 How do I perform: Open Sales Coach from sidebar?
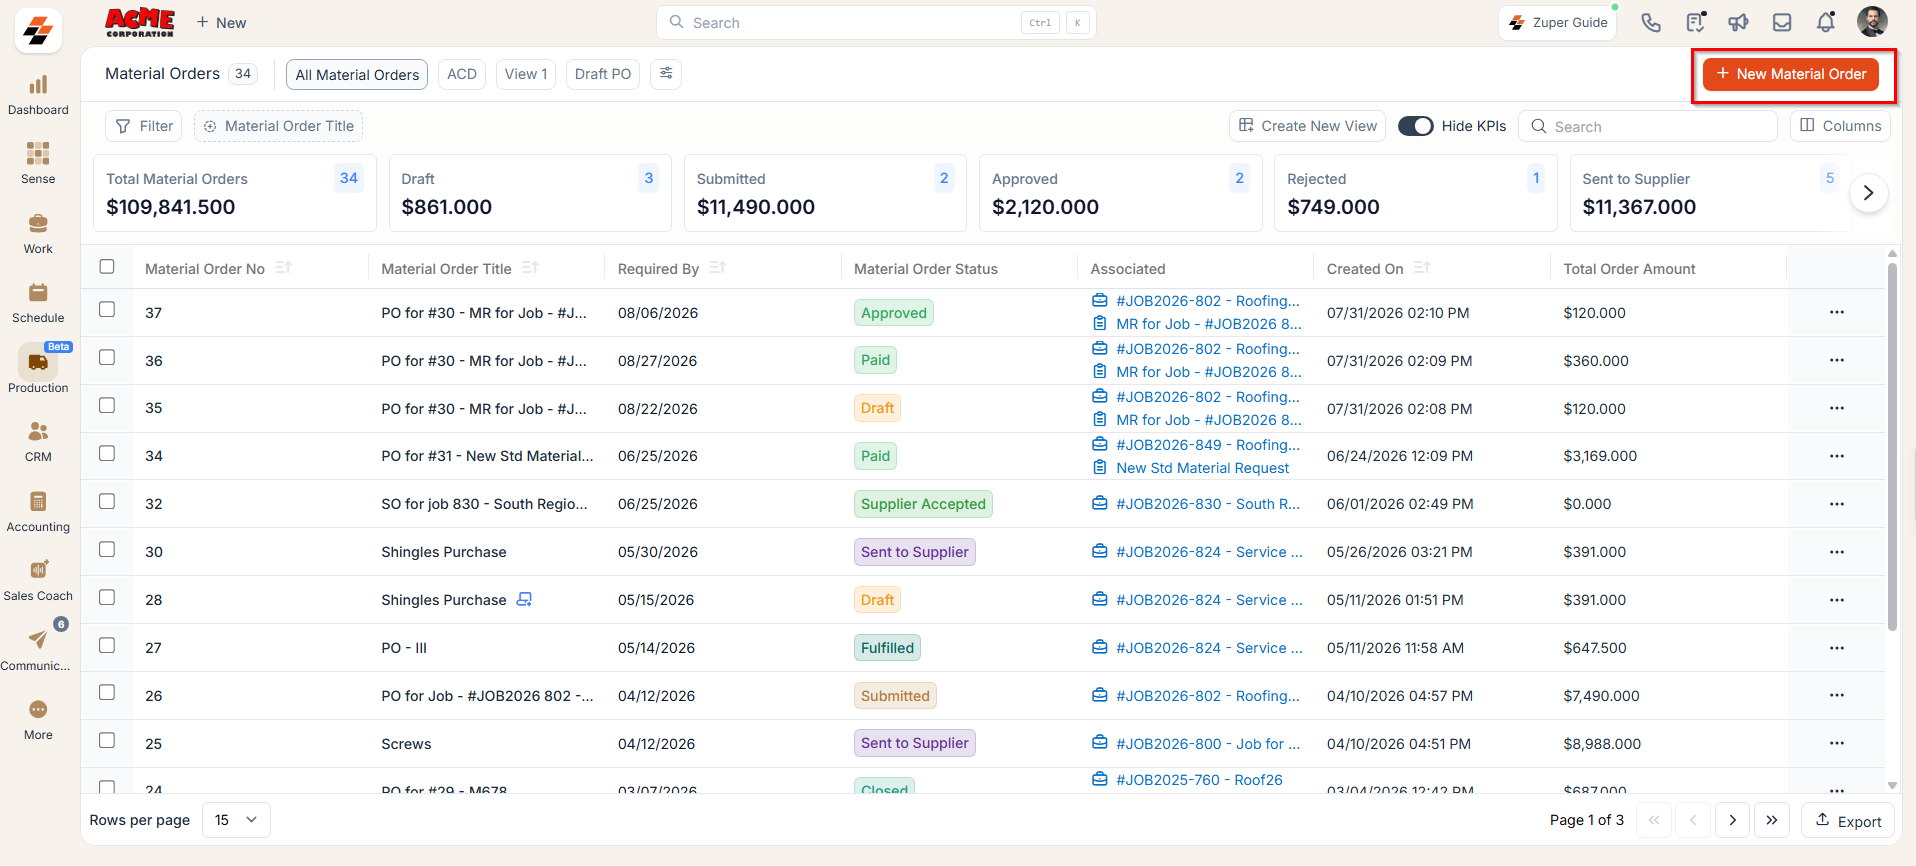pos(38,578)
